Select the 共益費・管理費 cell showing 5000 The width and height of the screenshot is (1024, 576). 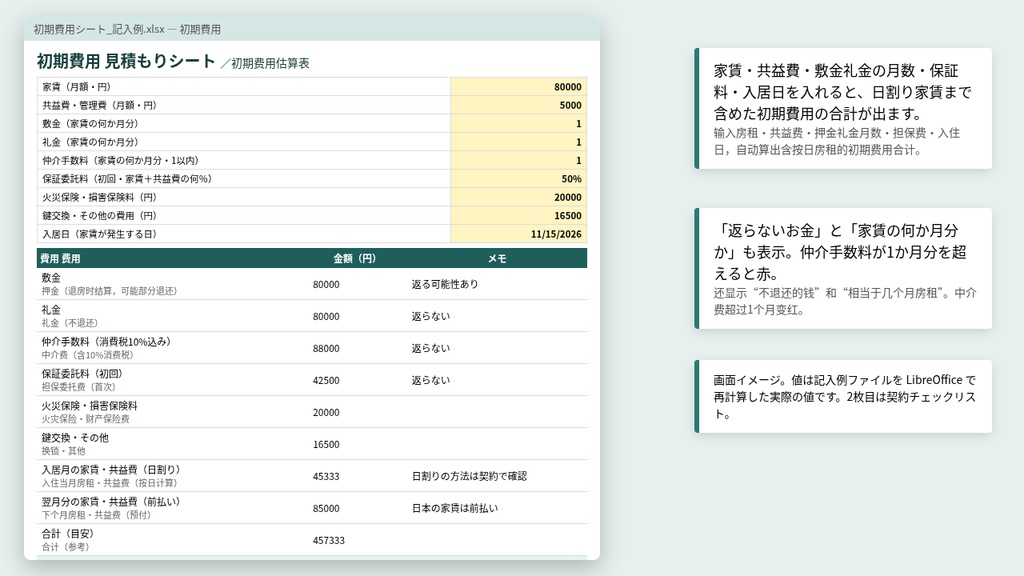tap(519, 105)
